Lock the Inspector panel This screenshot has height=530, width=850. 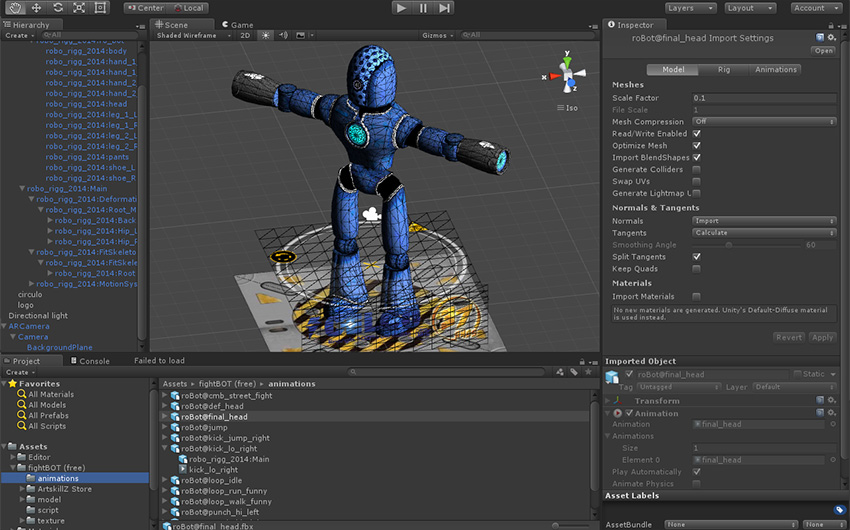(x=830, y=25)
